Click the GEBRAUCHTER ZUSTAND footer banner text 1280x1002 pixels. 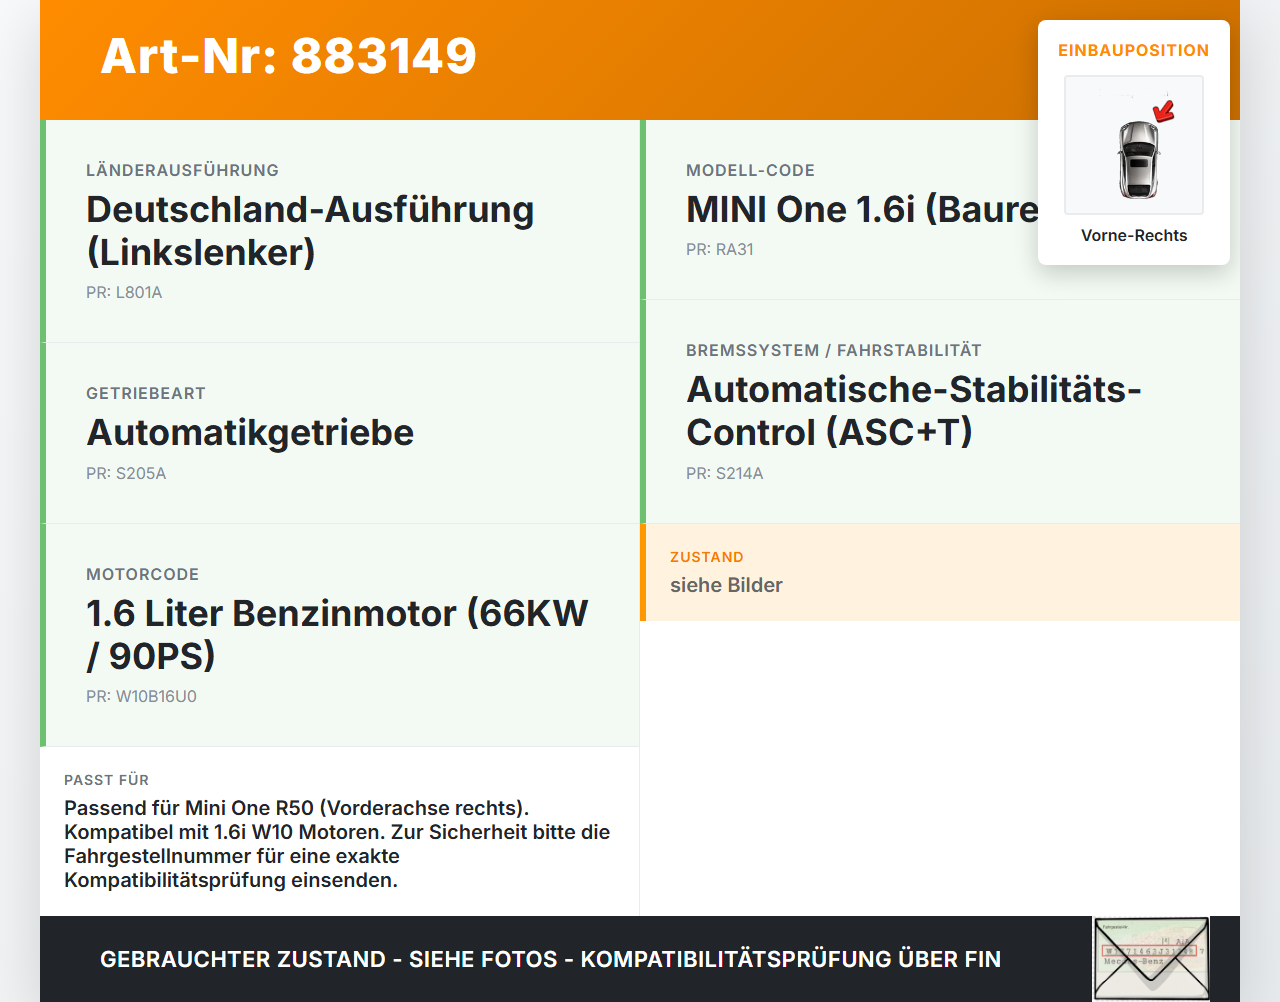coord(550,959)
